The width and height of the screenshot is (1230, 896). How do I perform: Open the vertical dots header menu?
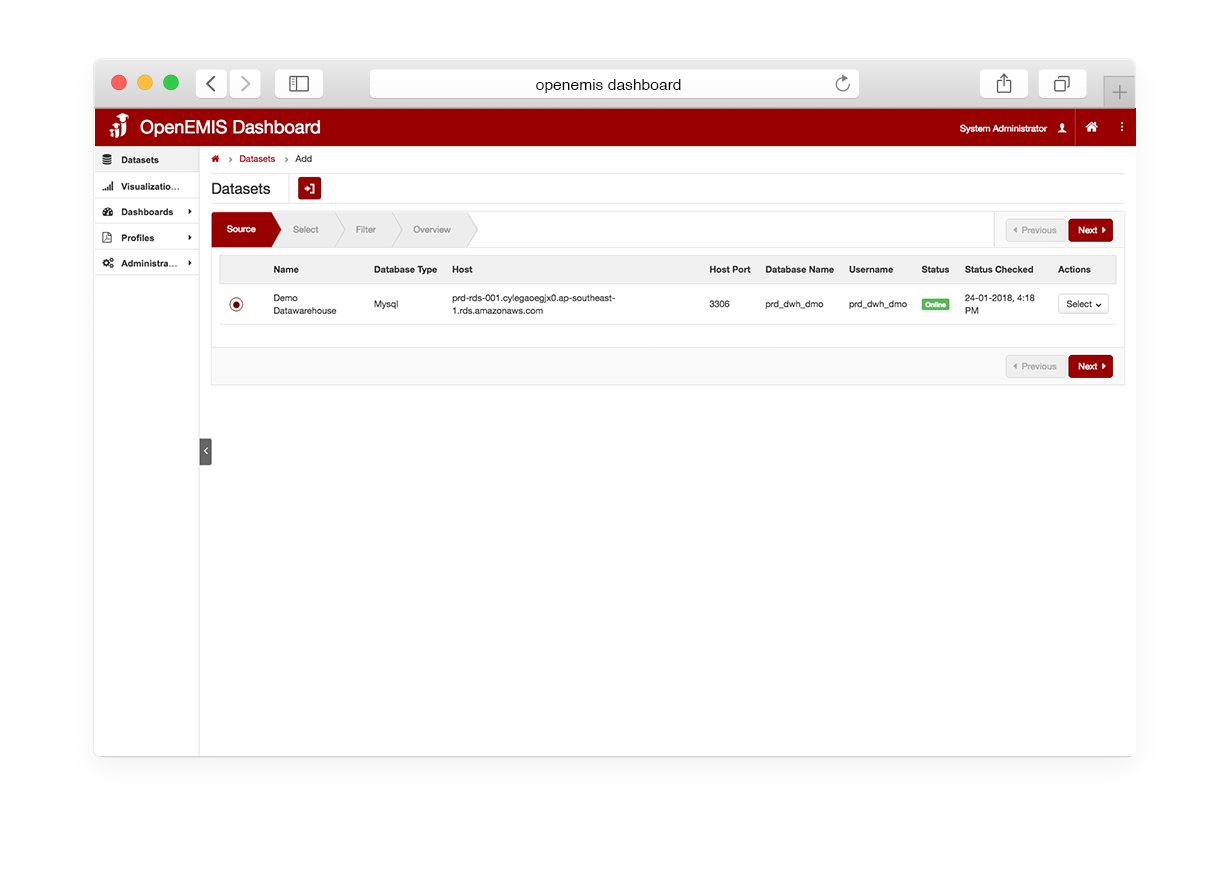1122,127
